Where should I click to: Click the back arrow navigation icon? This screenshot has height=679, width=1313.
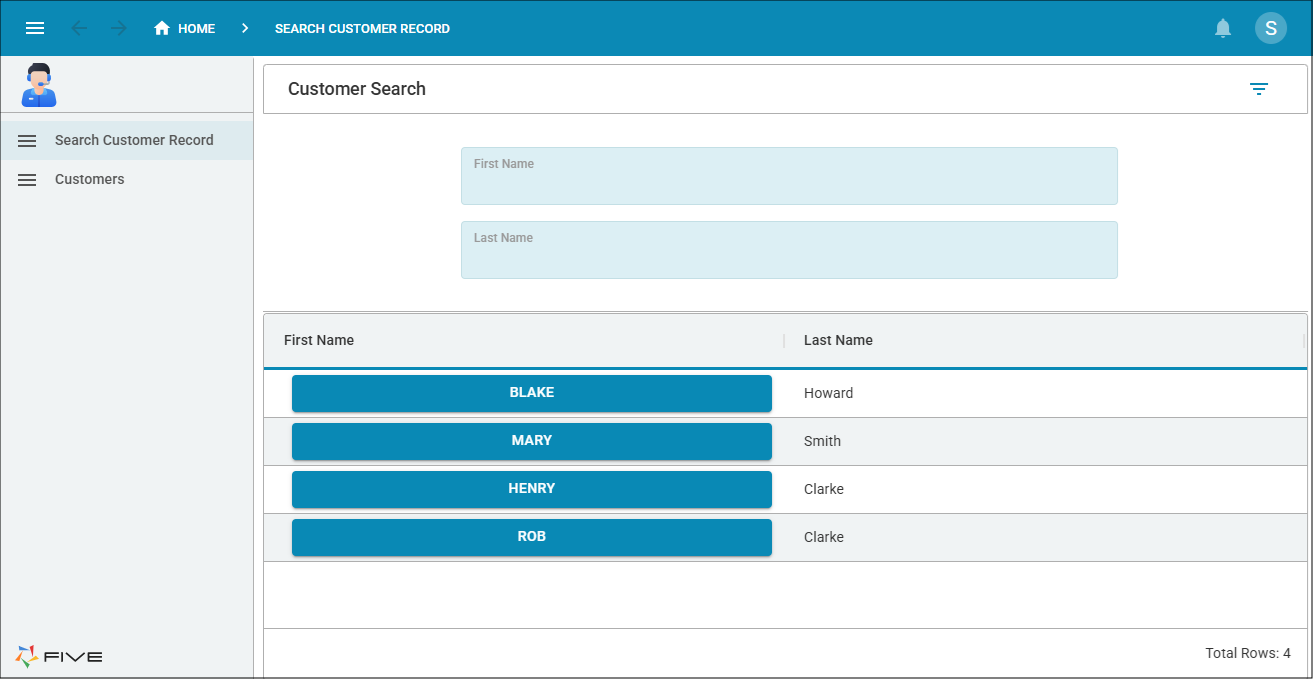(79, 28)
